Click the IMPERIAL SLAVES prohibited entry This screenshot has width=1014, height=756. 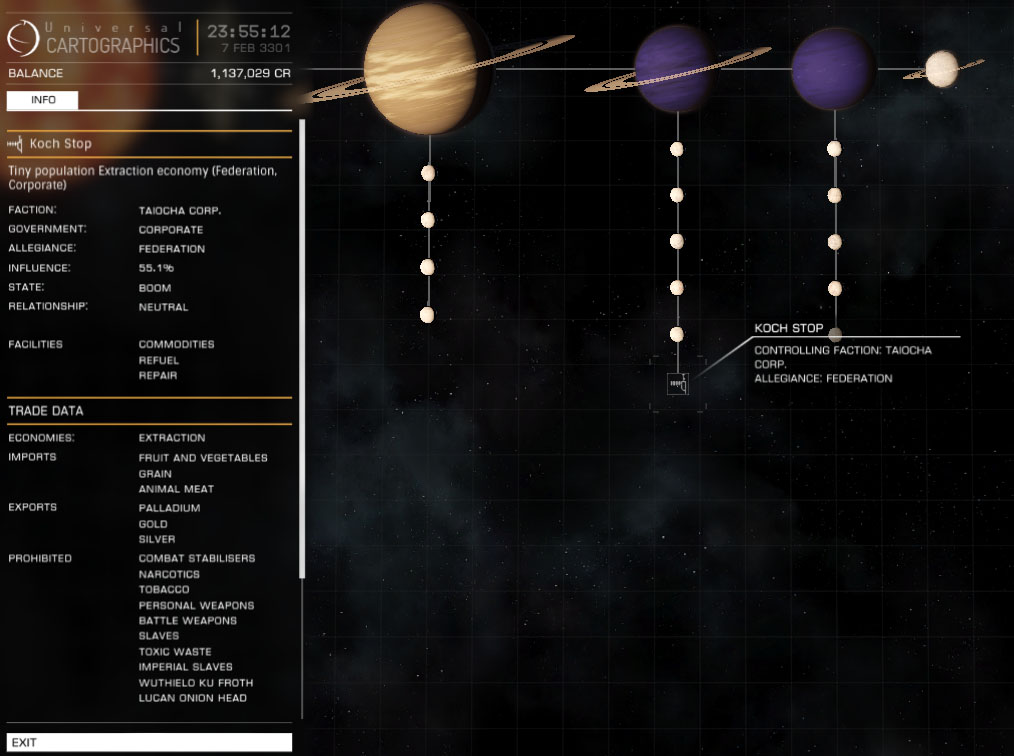(x=186, y=667)
